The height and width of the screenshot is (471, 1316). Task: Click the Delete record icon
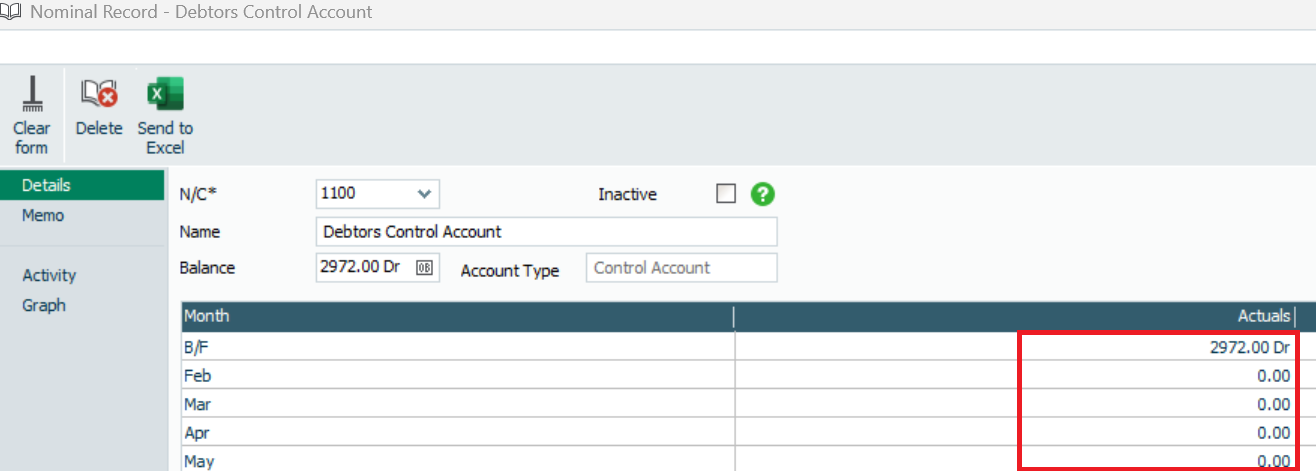(99, 96)
